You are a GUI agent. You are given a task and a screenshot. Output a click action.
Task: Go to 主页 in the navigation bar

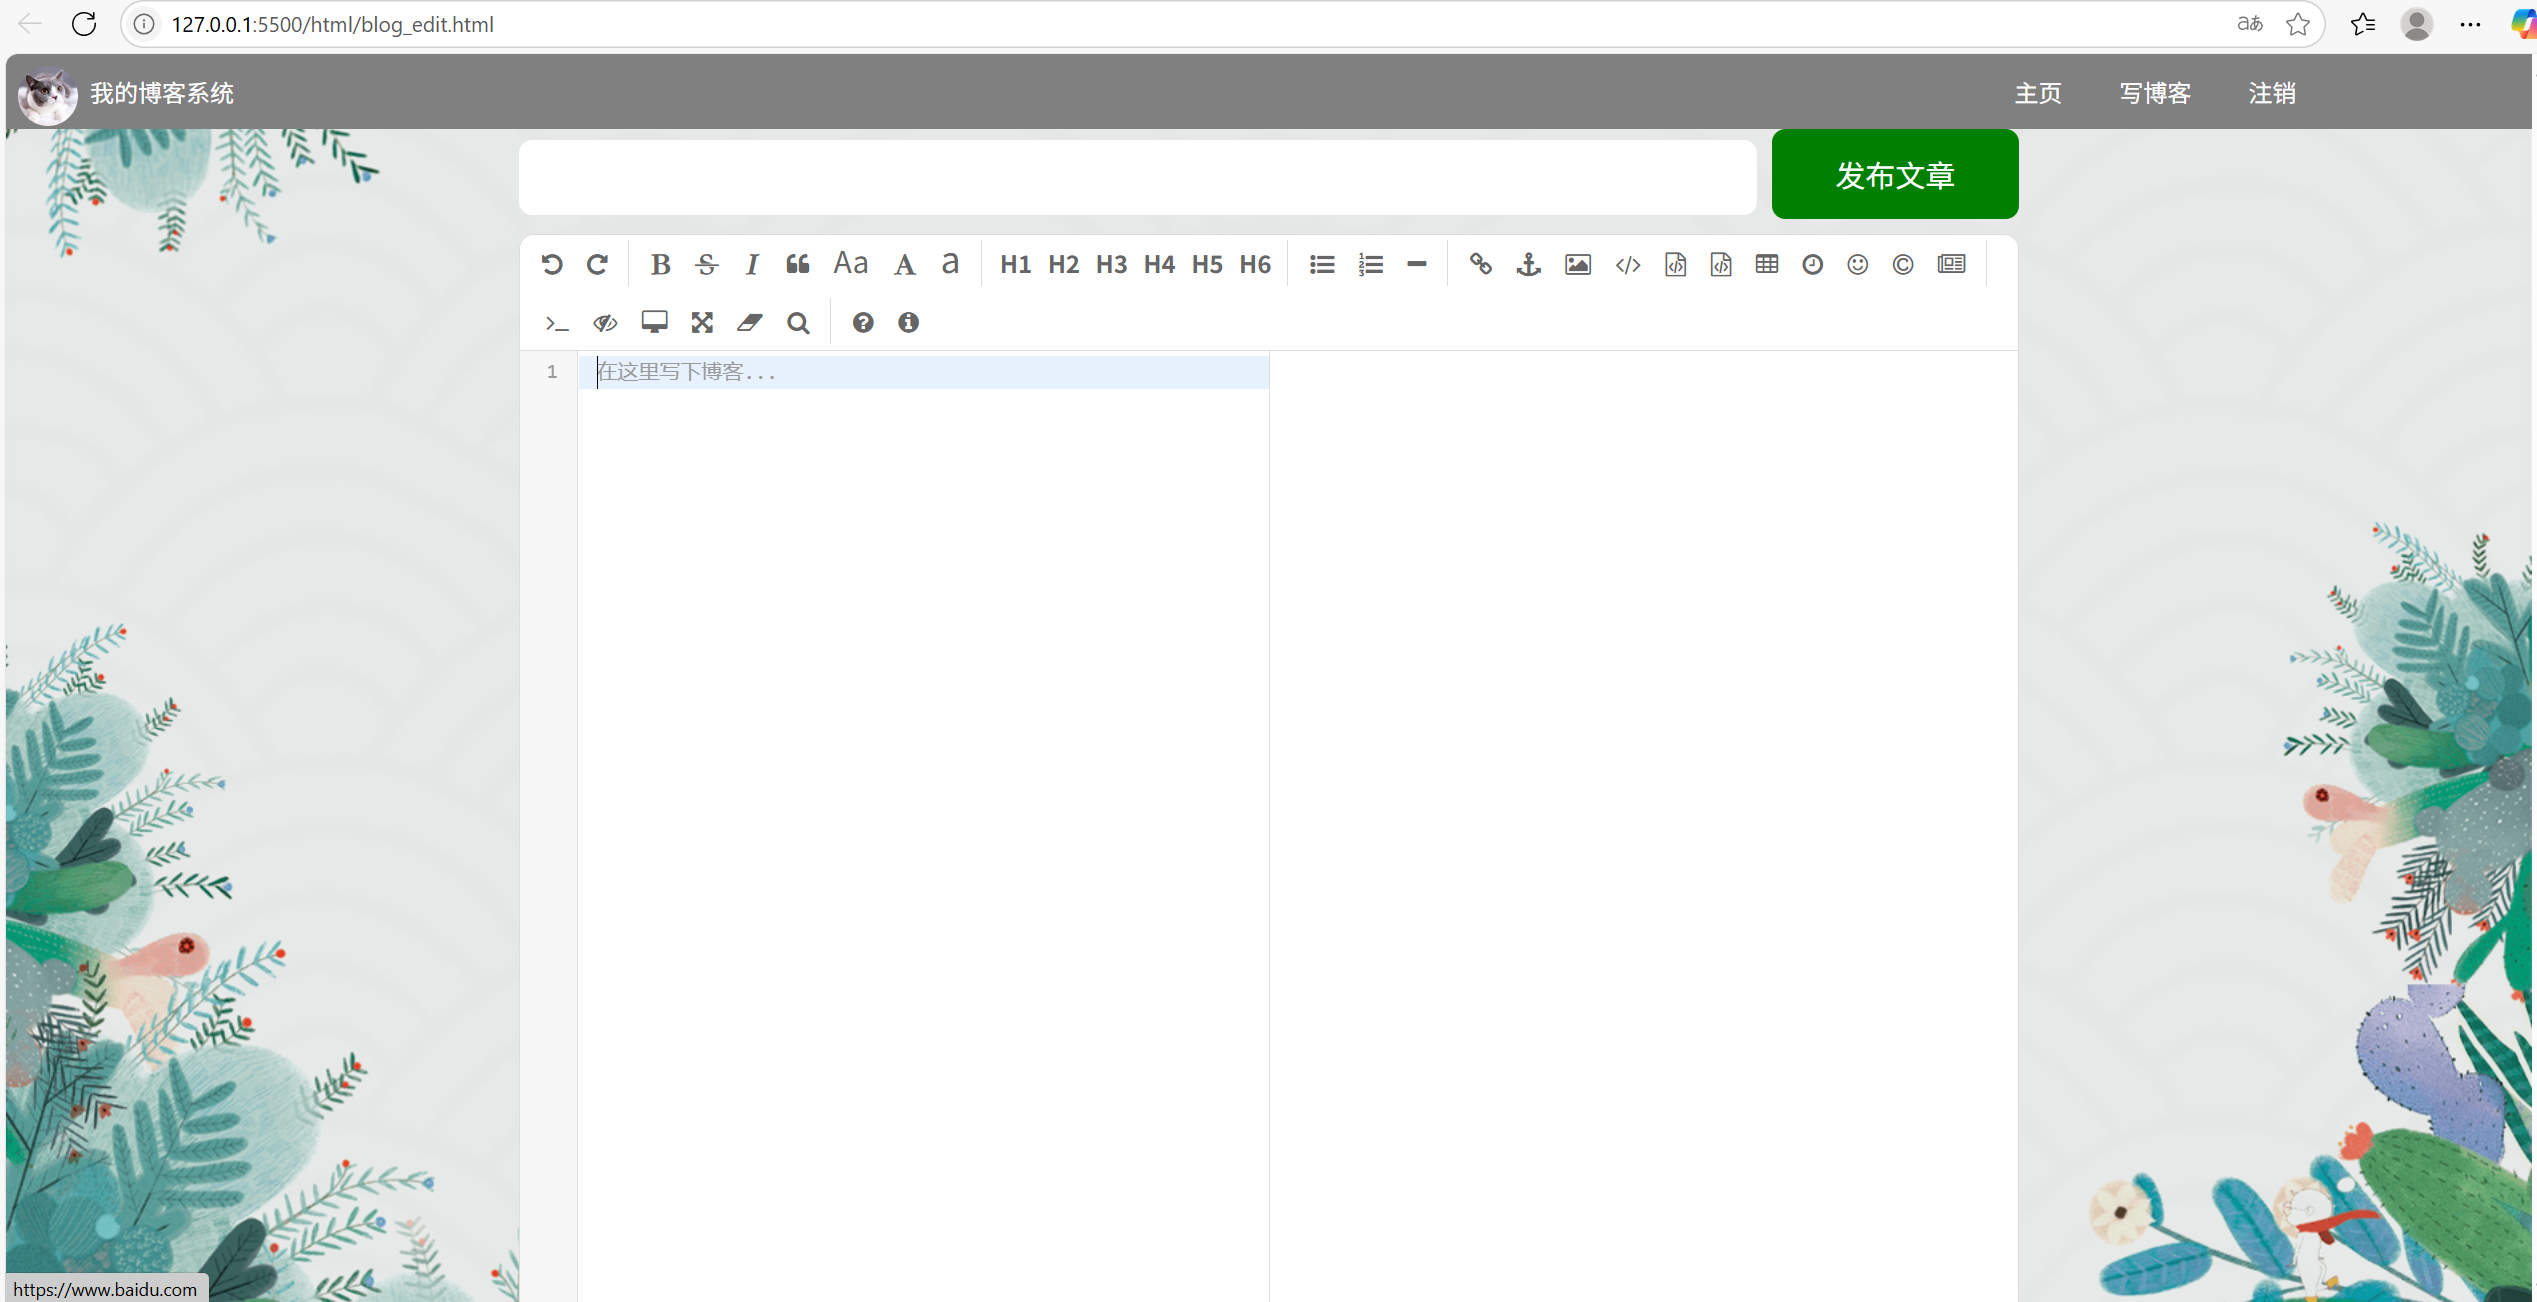pos(2037,94)
